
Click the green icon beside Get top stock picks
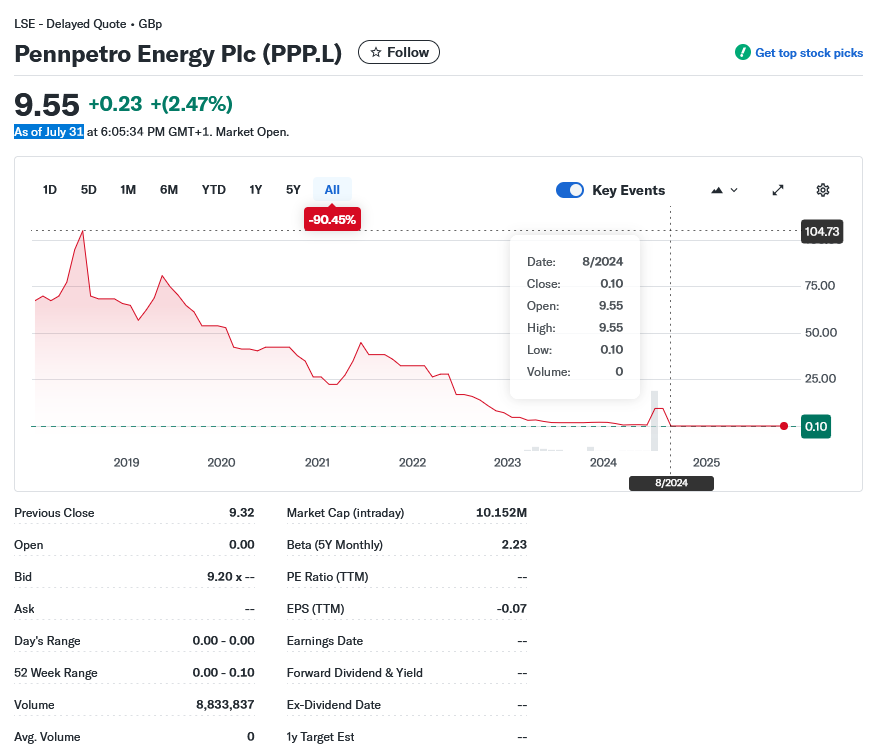pyautogui.click(x=742, y=53)
